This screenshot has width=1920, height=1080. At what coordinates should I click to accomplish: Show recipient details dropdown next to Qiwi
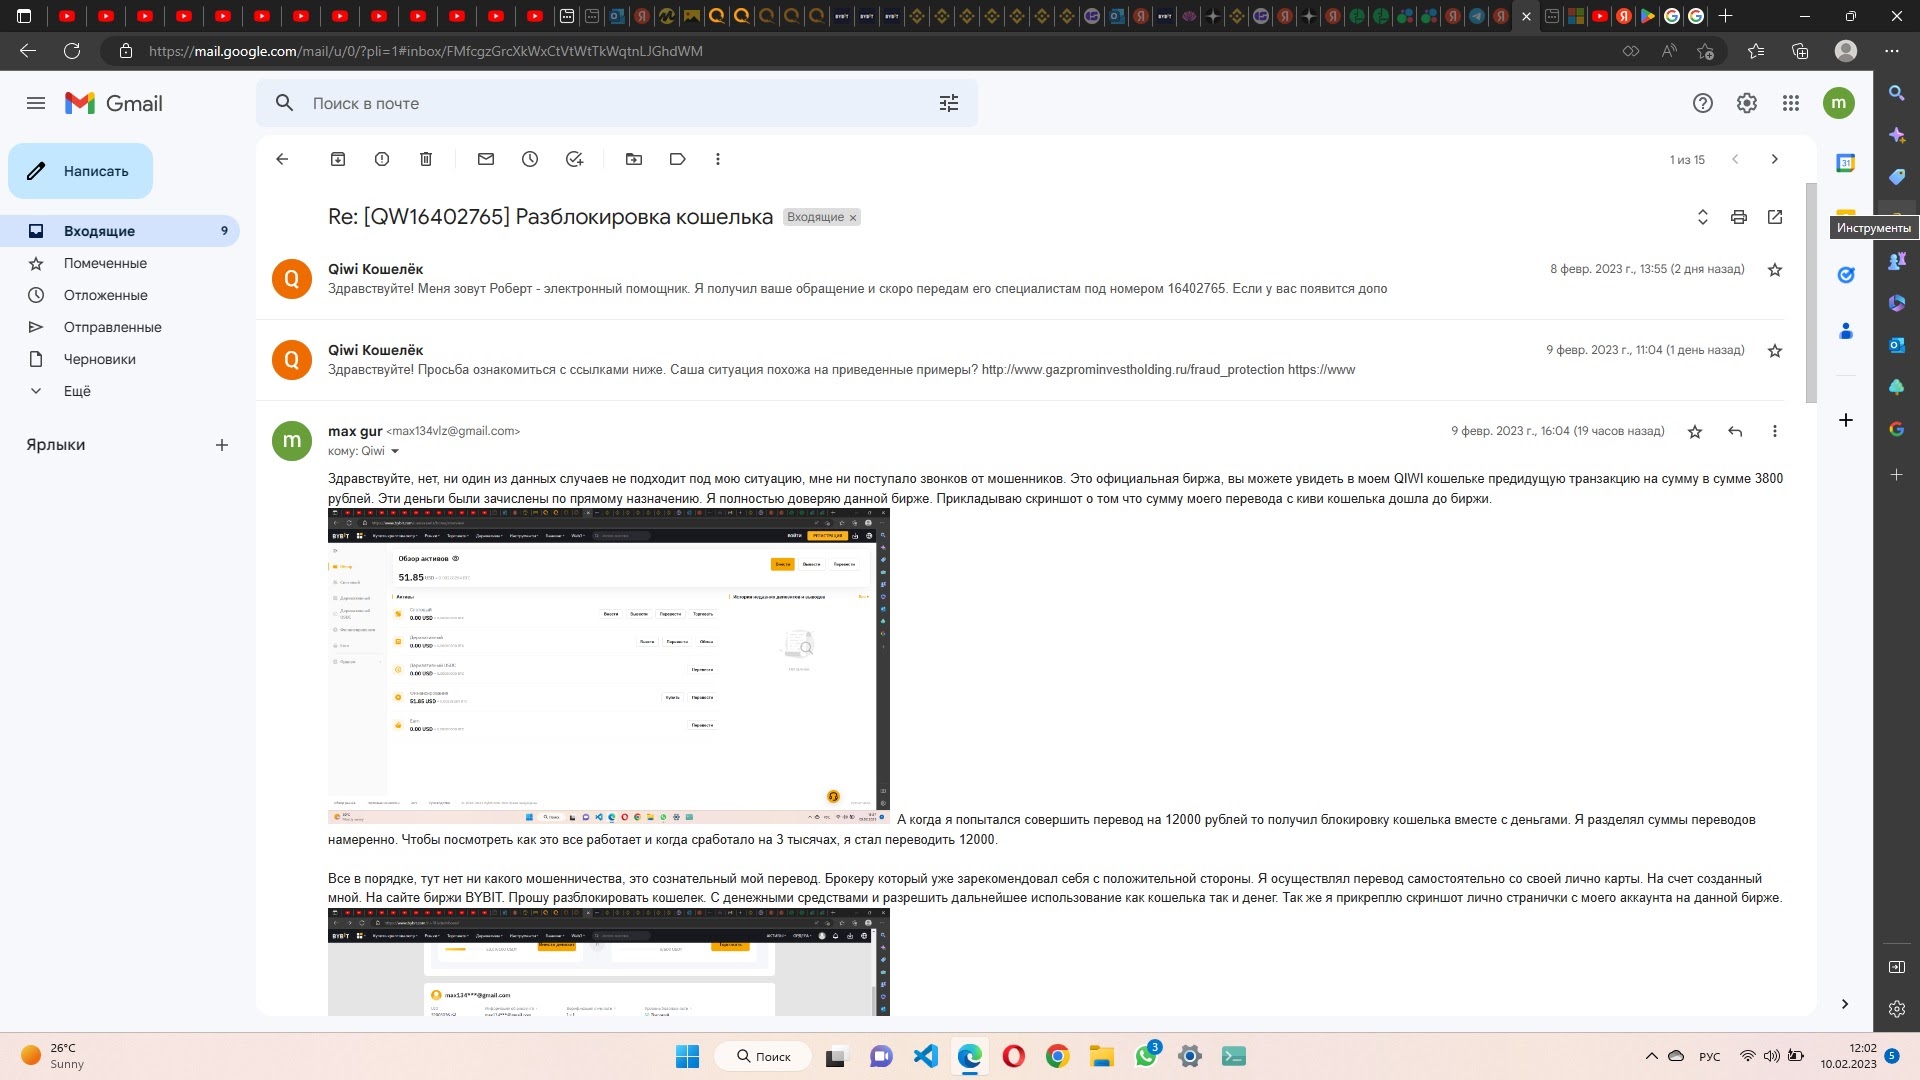point(395,451)
